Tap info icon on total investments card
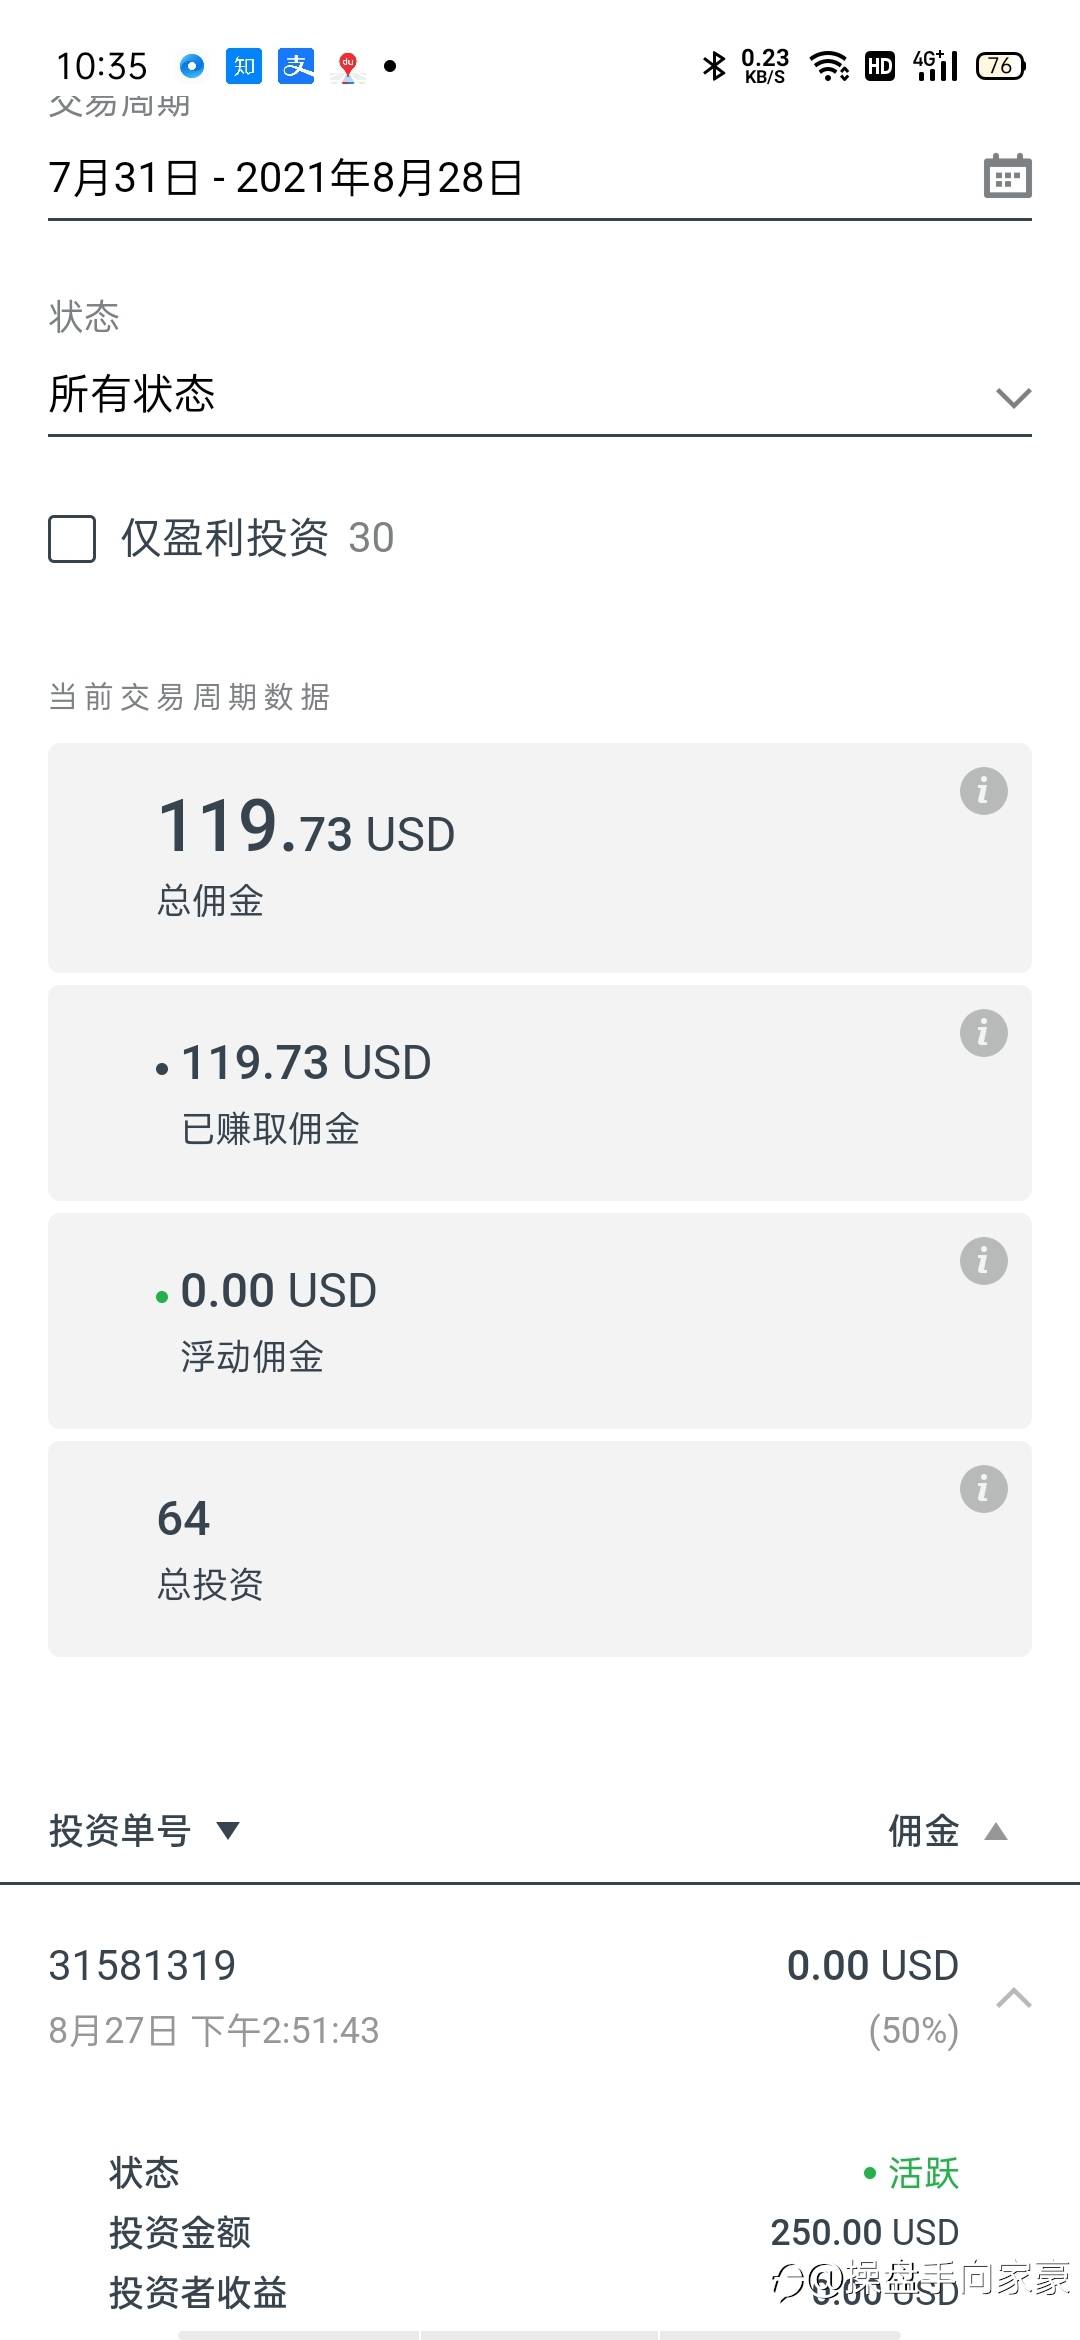Viewport: 1080px width, 2340px height. [983, 1489]
